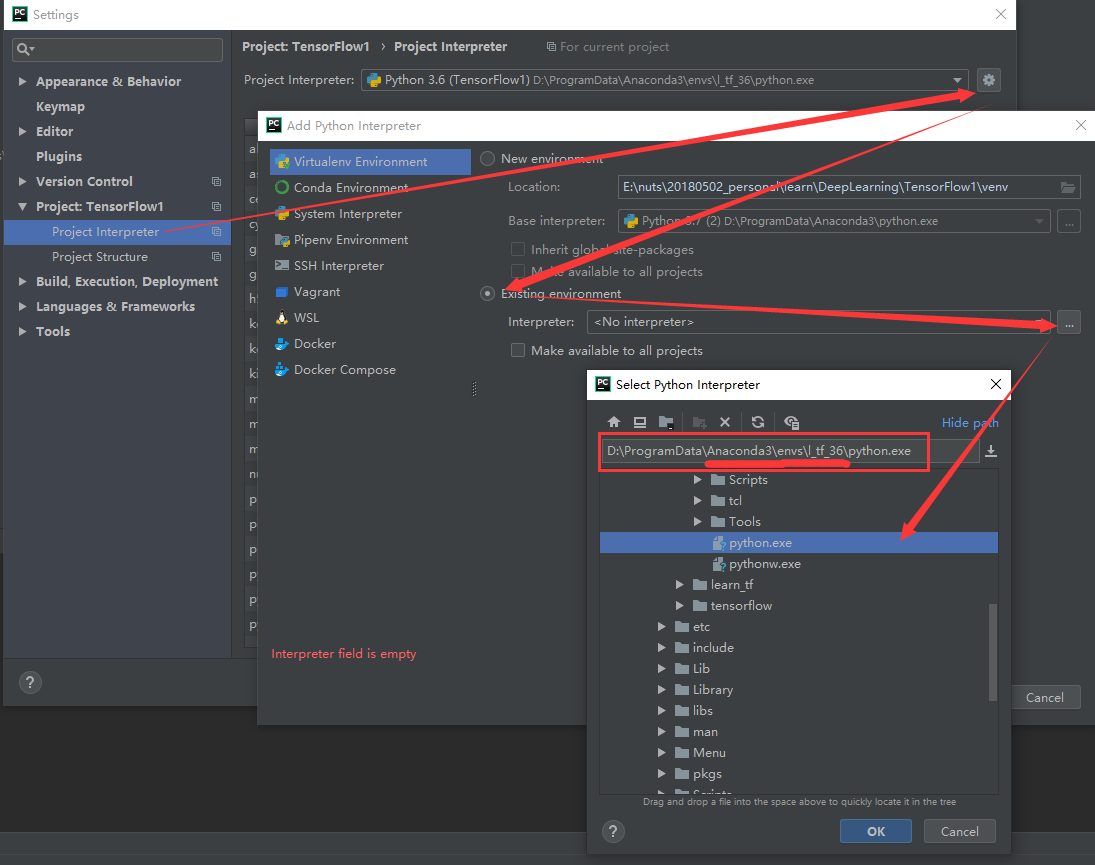Click project-level icon beside Version Control
Screen dimensions: 1095x865
pos(216,182)
